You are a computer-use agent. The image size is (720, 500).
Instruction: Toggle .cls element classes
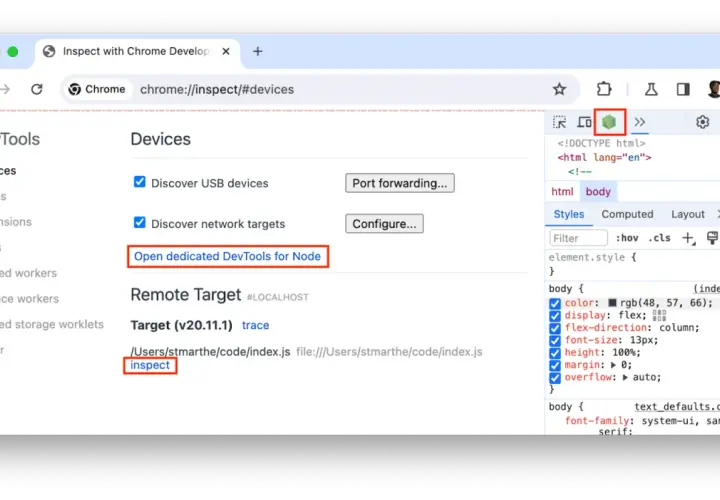tap(659, 238)
